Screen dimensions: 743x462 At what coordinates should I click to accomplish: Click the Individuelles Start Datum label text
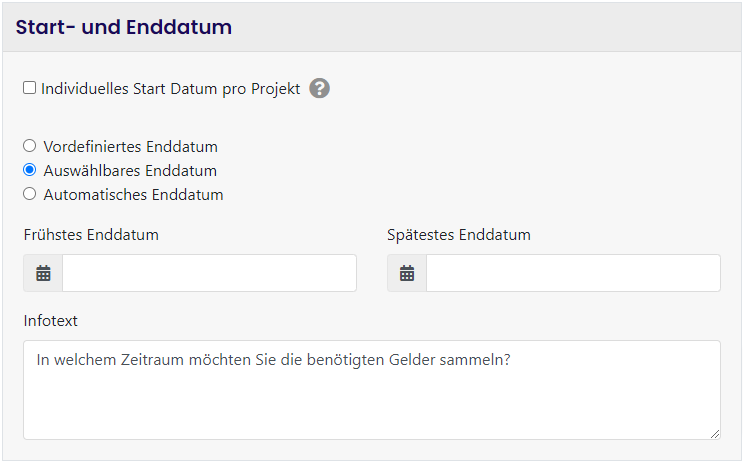(x=170, y=88)
